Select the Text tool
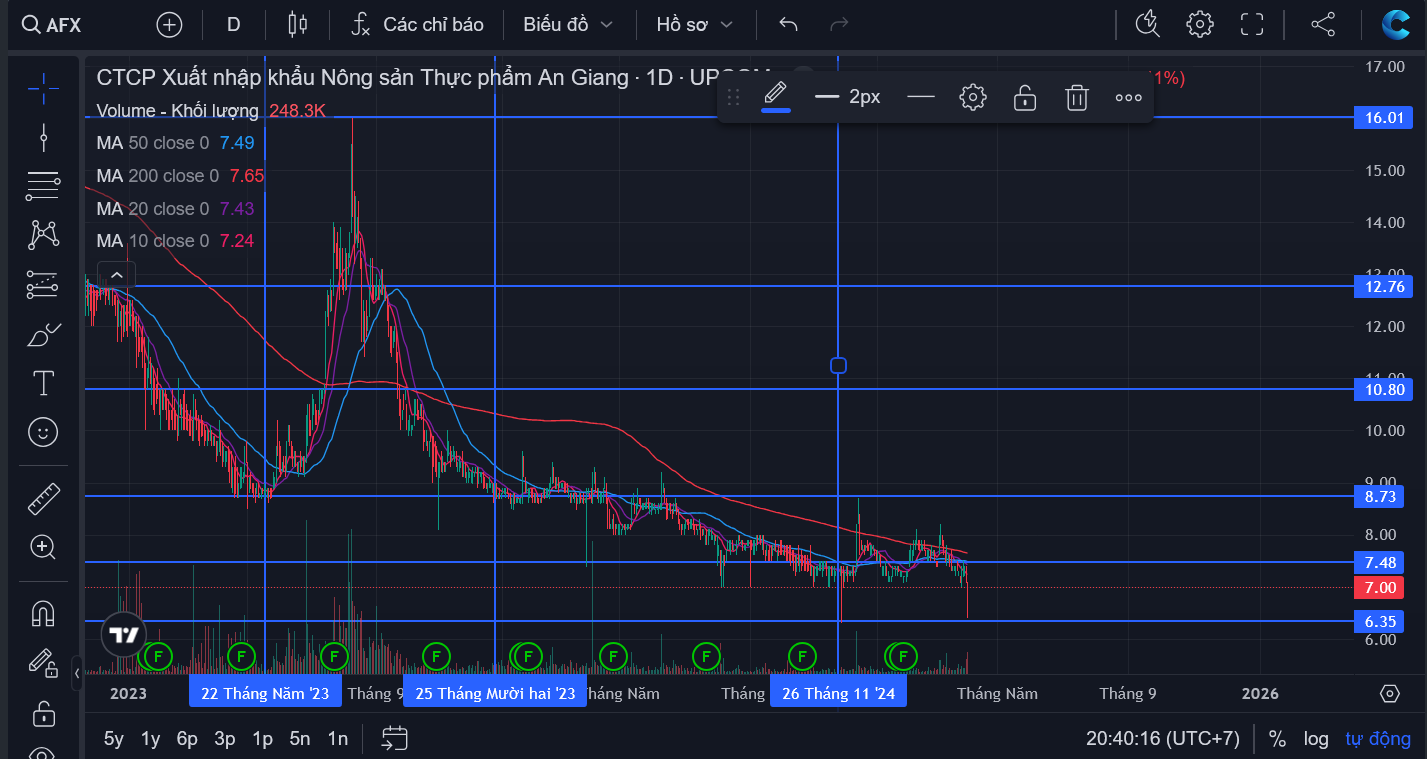Screen dimensions: 1427x759 coord(43,383)
